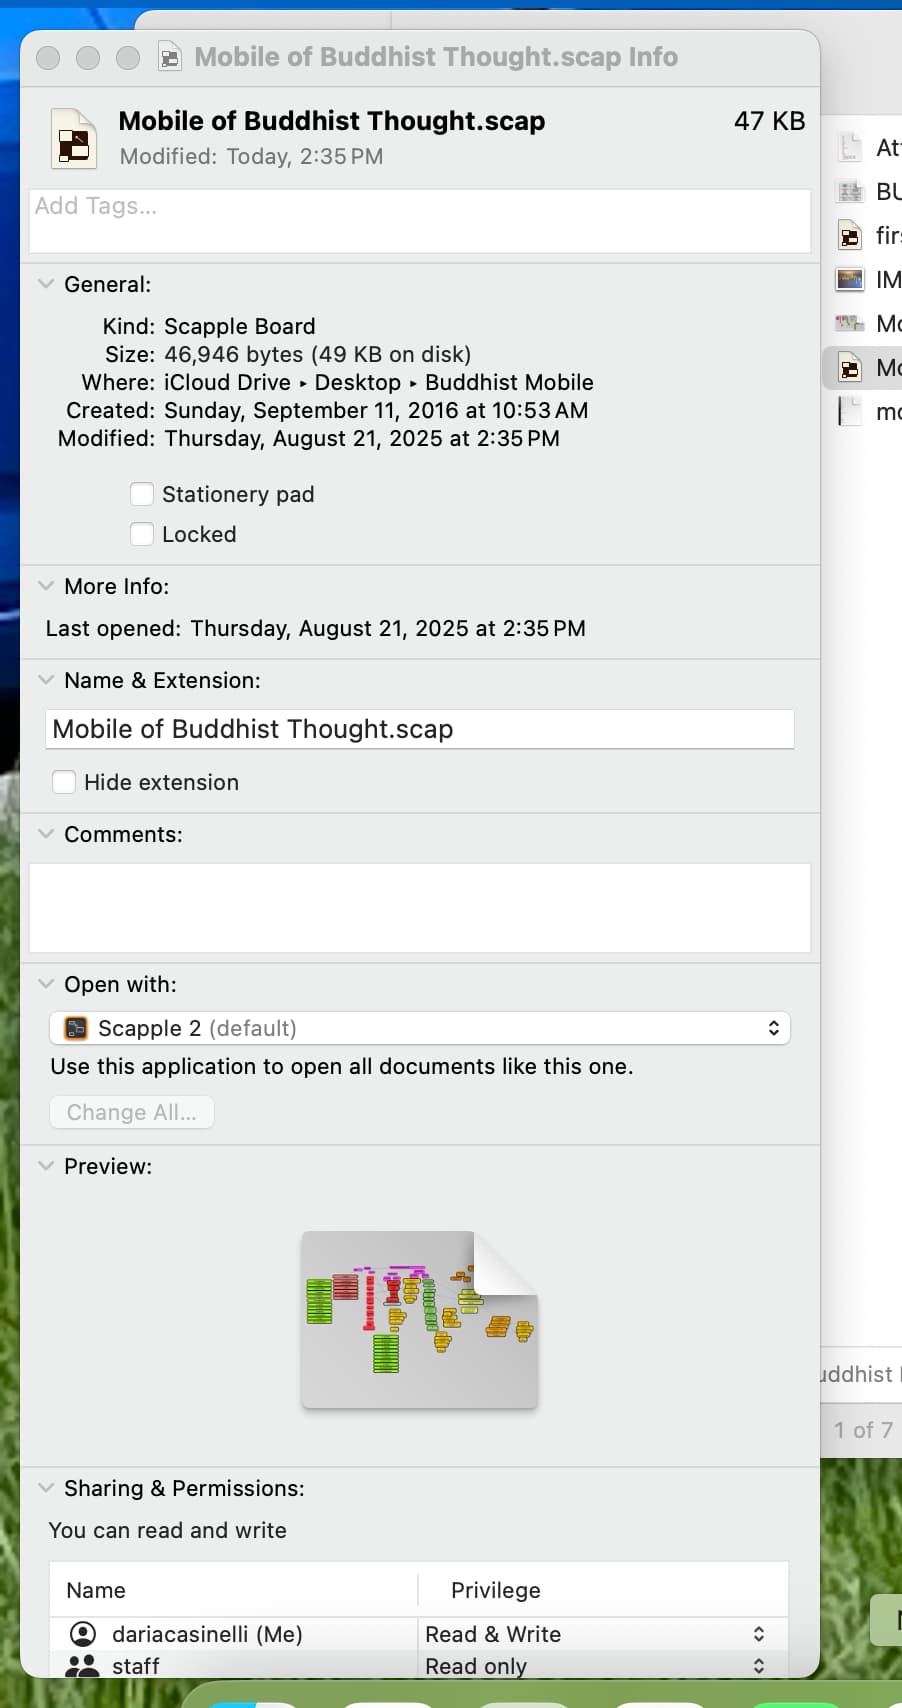The width and height of the screenshot is (902, 1708).
Task: Click the Add Tags field
Action: 420,220
